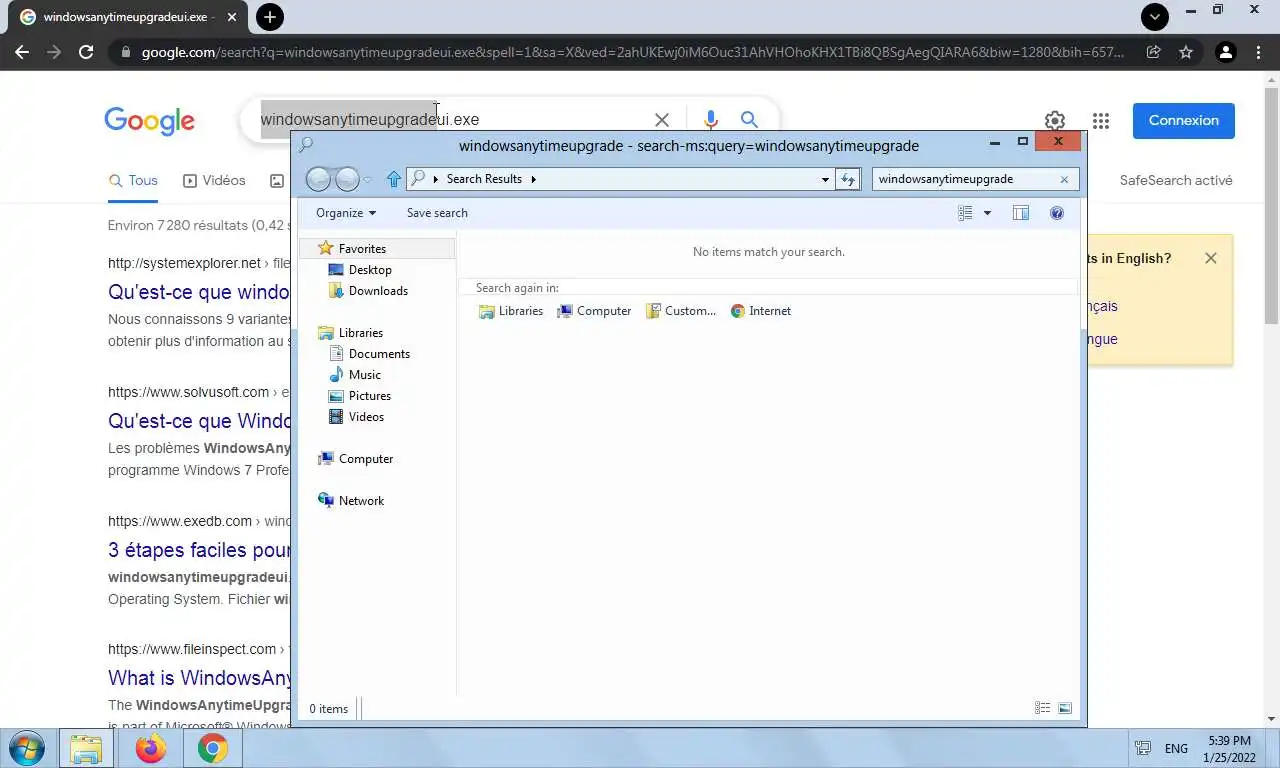
Task: Reload the Chrome page
Action: click(86, 52)
